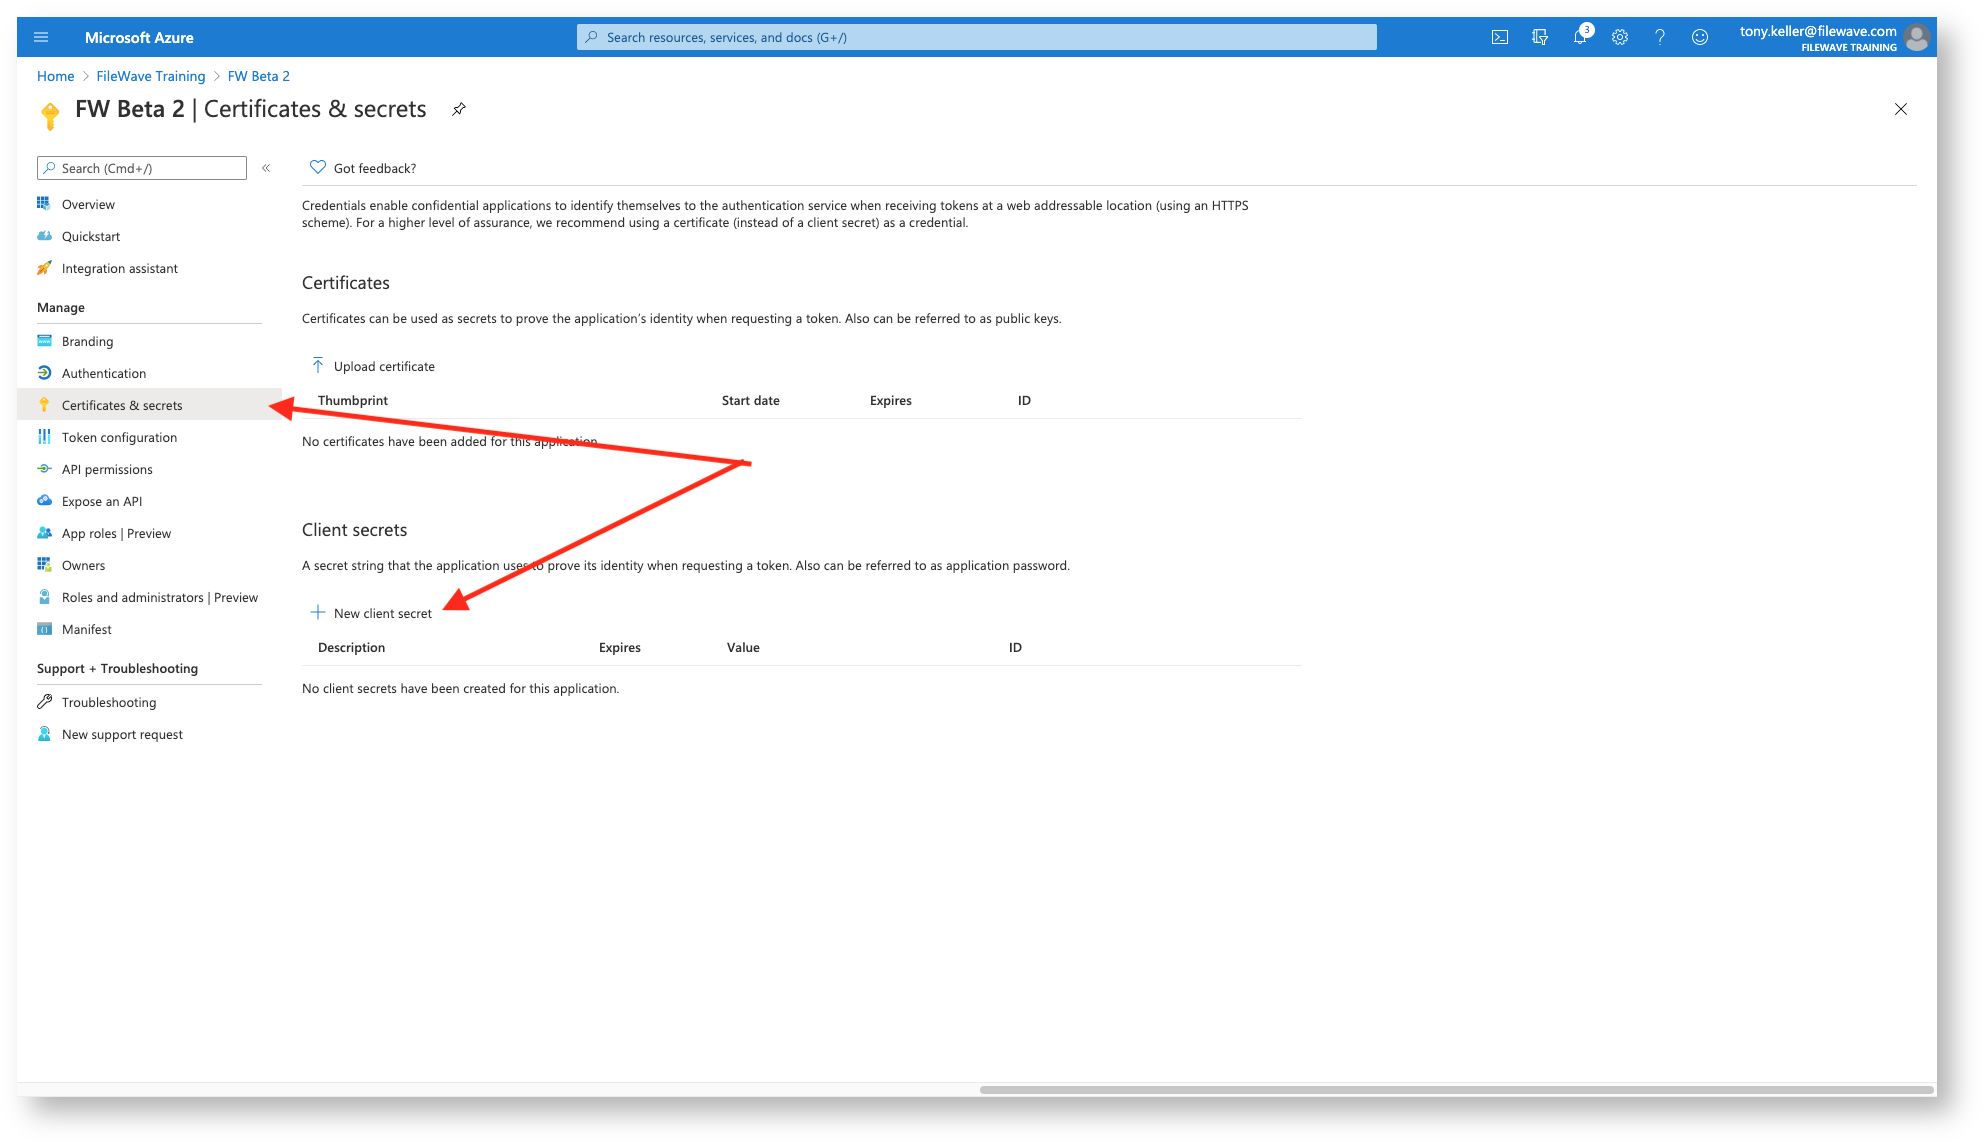Click the Quickstart cloud icon
This screenshot has height=1145, width=1985.
click(x=44, y=235)
